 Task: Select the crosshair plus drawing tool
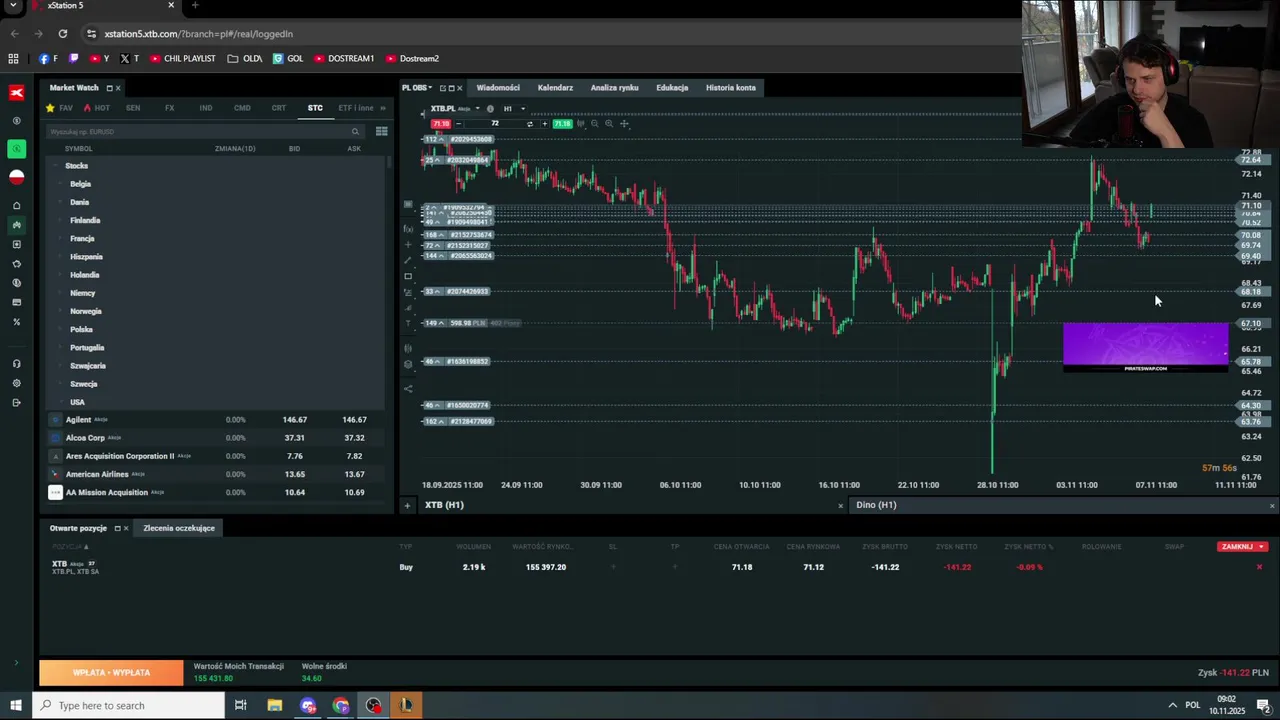coord(408,245)
